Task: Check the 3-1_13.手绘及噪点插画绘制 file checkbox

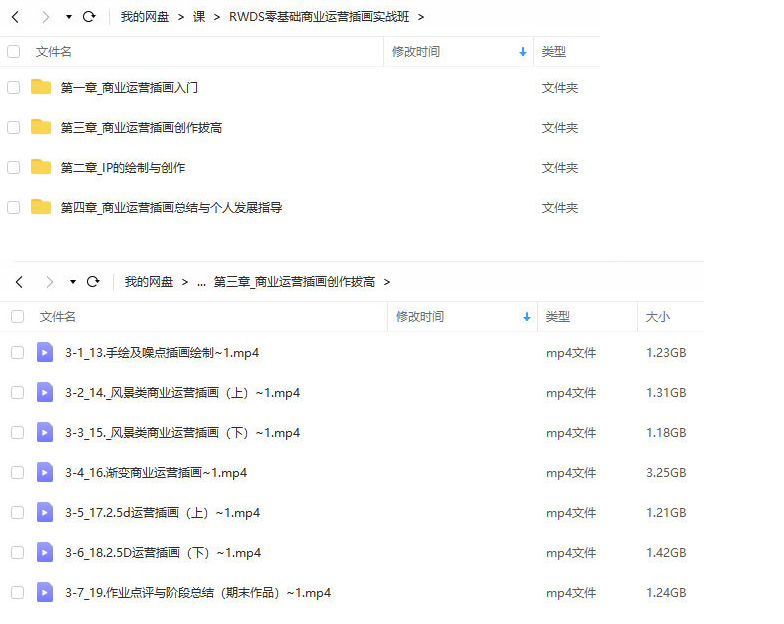Action: coord(18,352)
